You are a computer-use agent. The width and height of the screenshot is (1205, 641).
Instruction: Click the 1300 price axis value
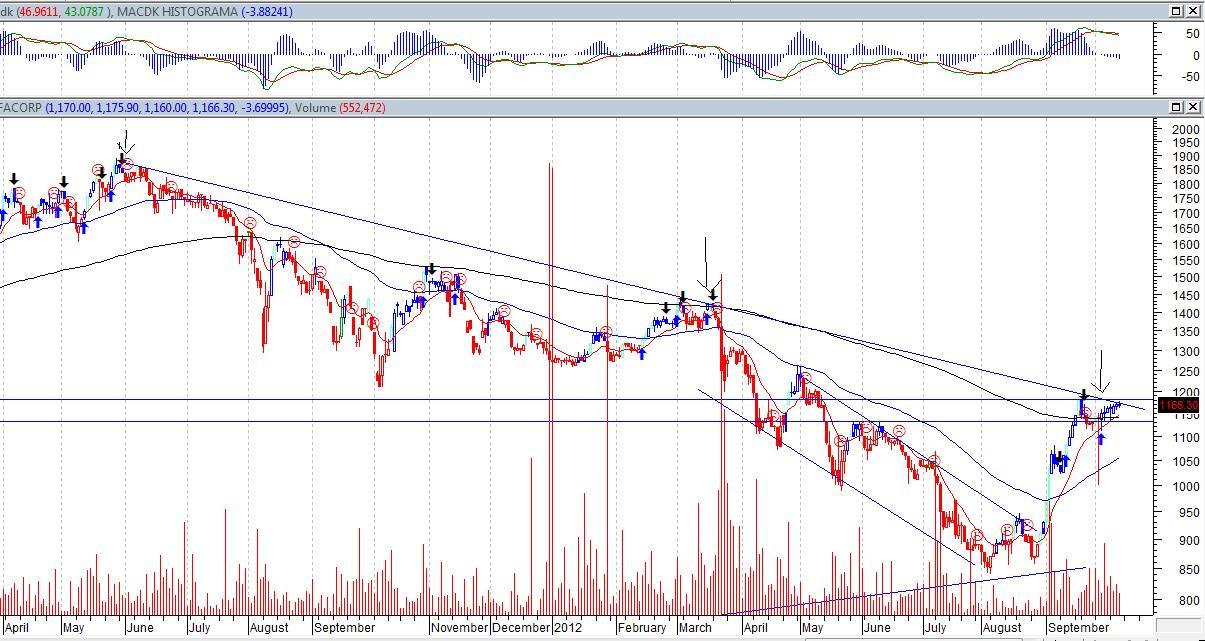[x=1185, y=352]
